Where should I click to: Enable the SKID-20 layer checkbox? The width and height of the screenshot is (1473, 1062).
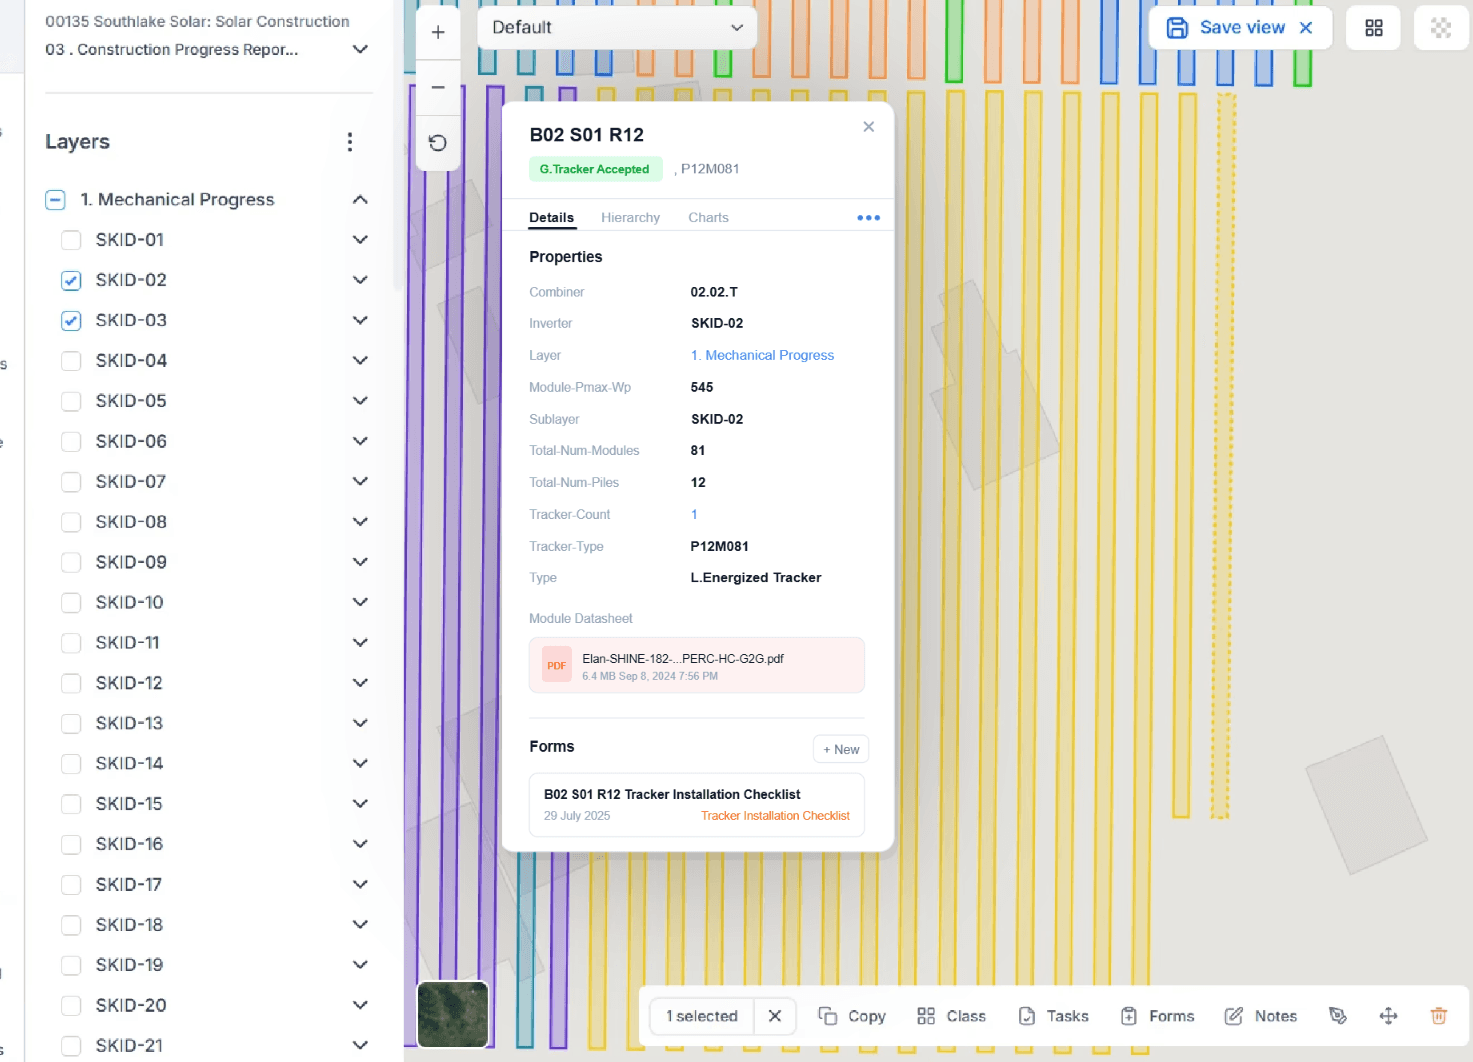[x=71, y=1005]
